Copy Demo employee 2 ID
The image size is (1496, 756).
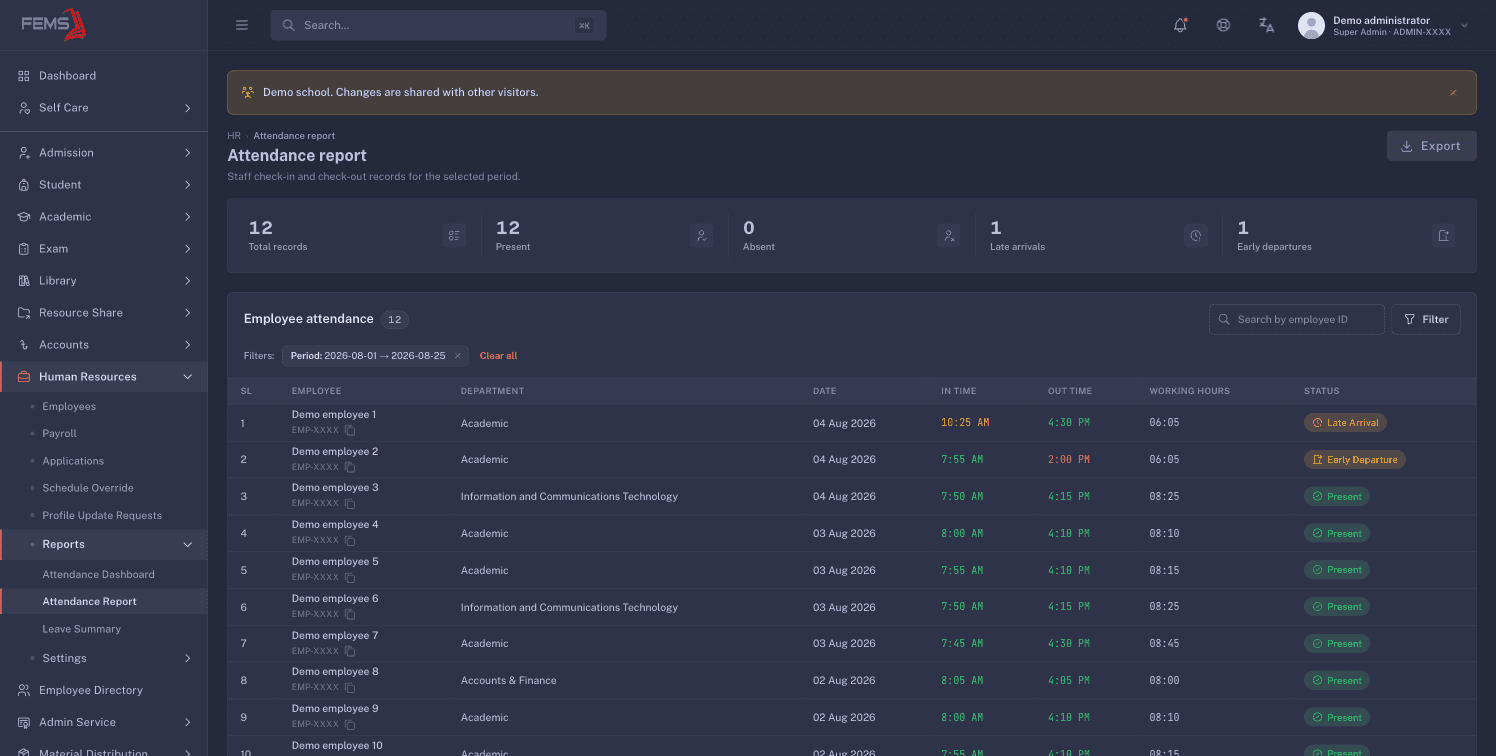tap(350, 467)
